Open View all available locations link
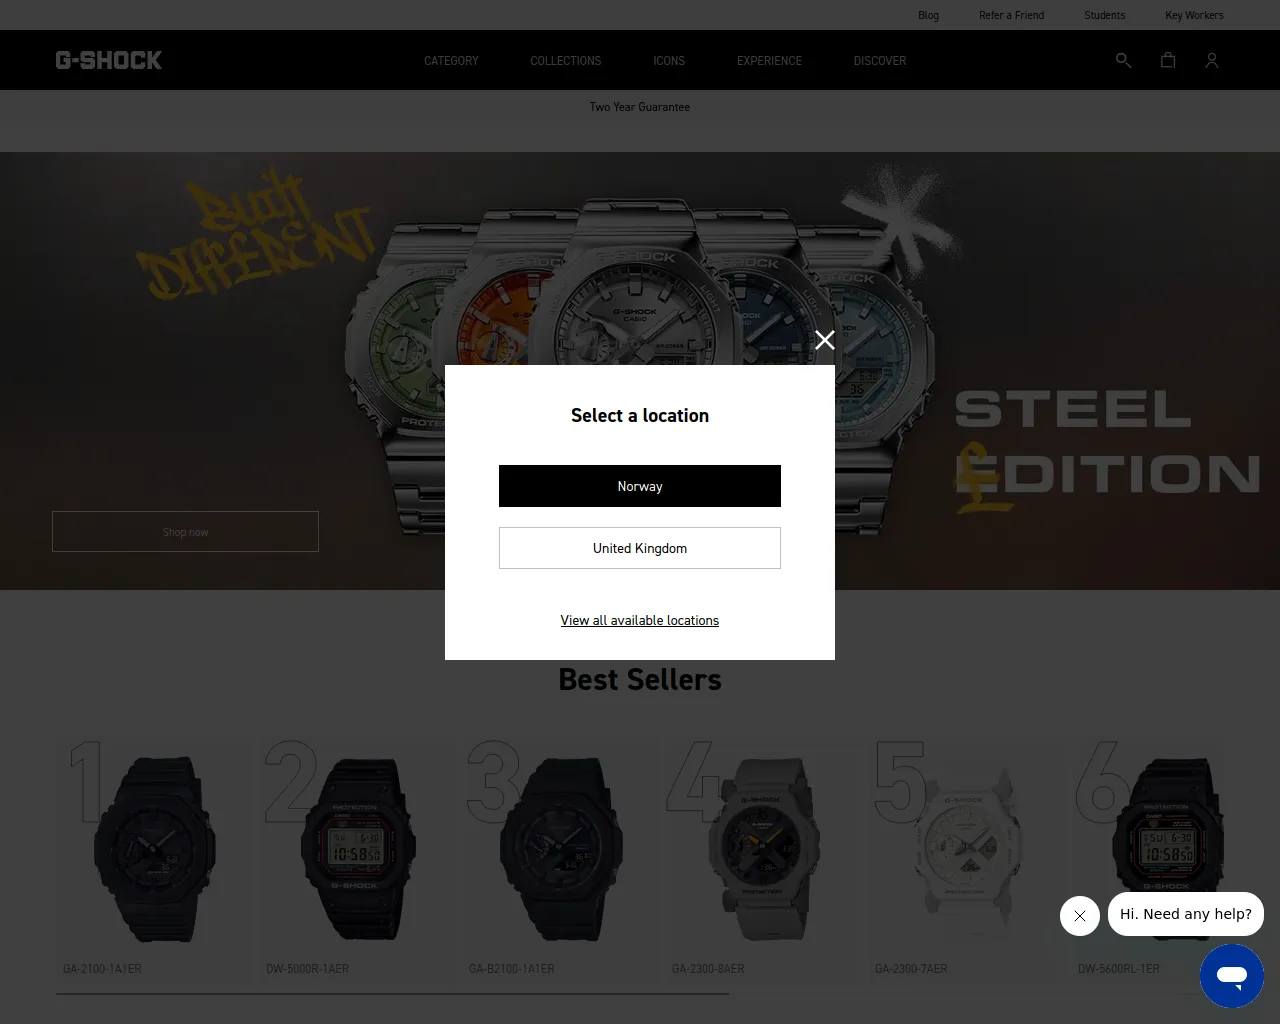The height and width of the screenshot is (1024, 1280). (x=640, y=621)
